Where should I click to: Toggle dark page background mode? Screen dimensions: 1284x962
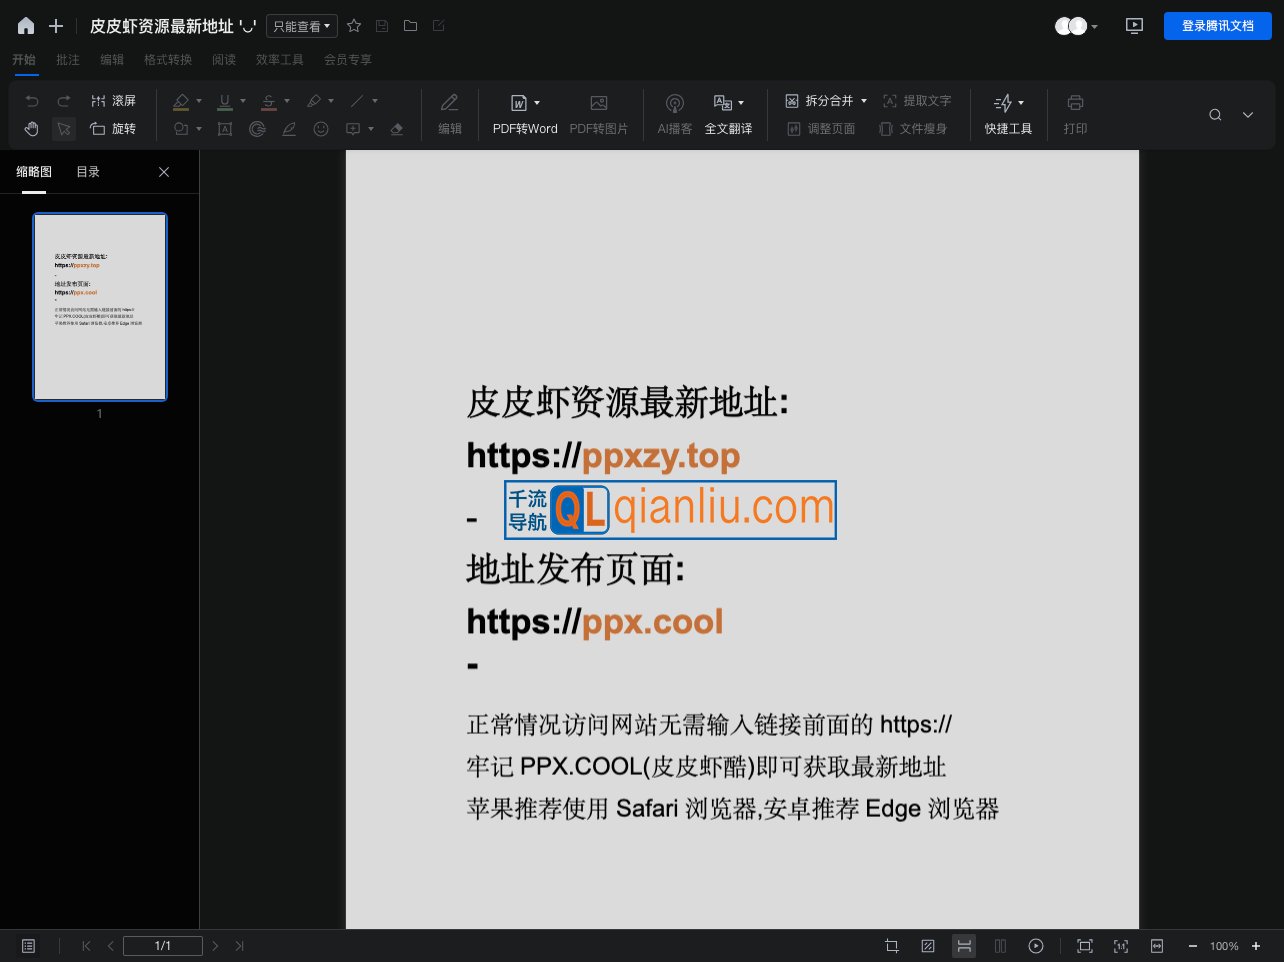click(x=928, y=945)
